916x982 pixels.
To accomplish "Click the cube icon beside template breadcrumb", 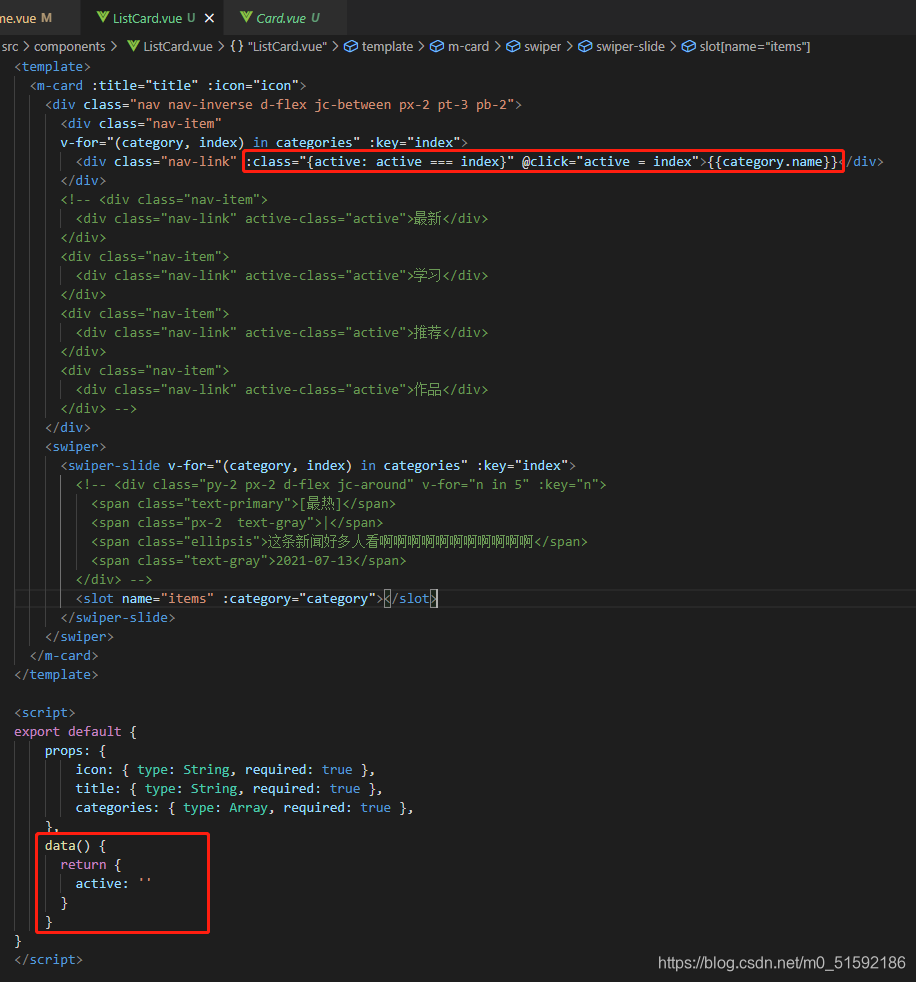I will pos(351,46).
